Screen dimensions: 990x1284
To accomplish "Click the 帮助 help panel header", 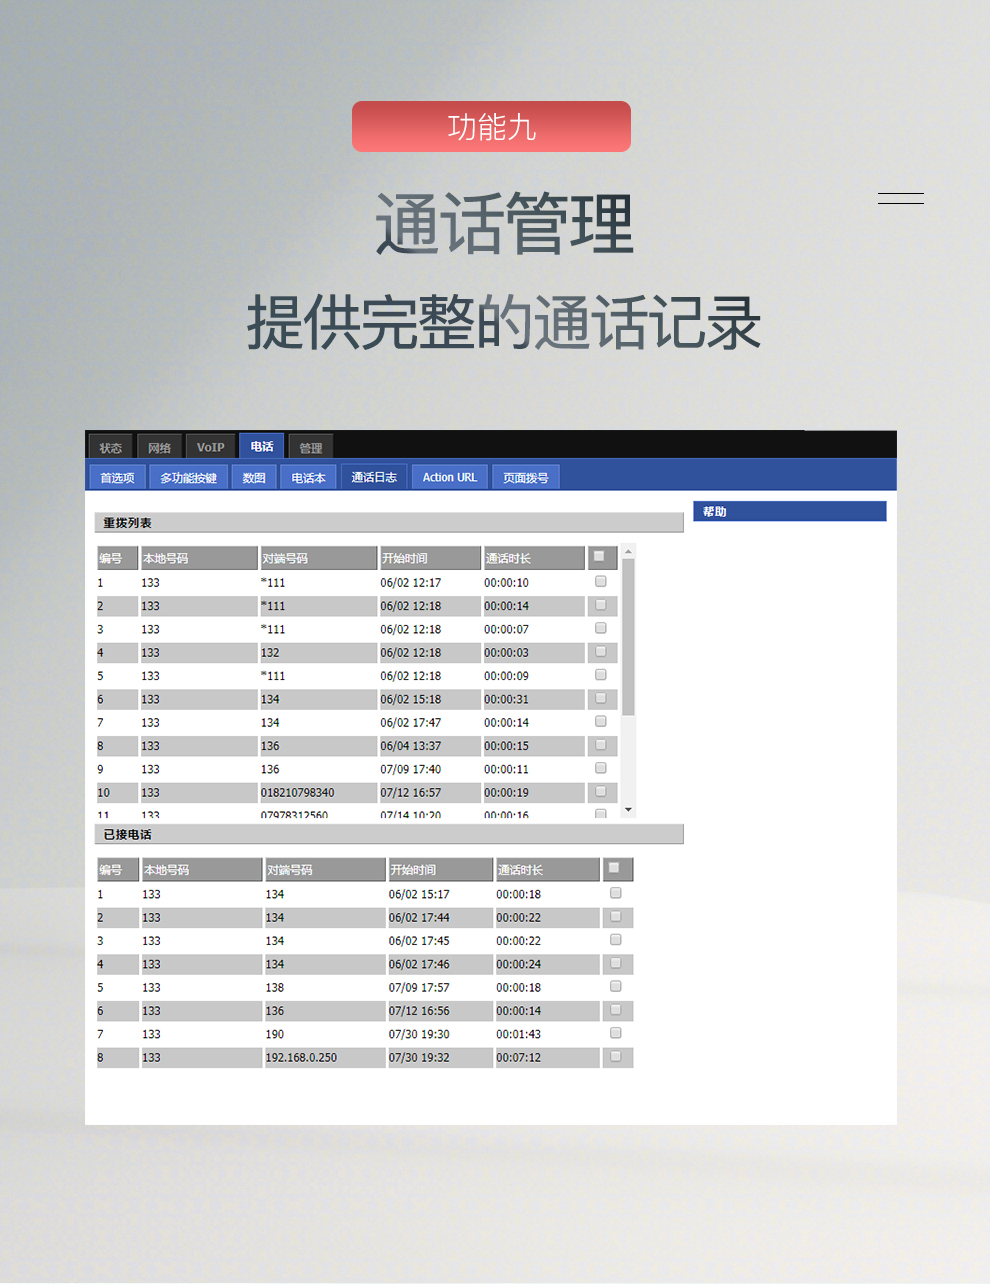I will (789, 512).
